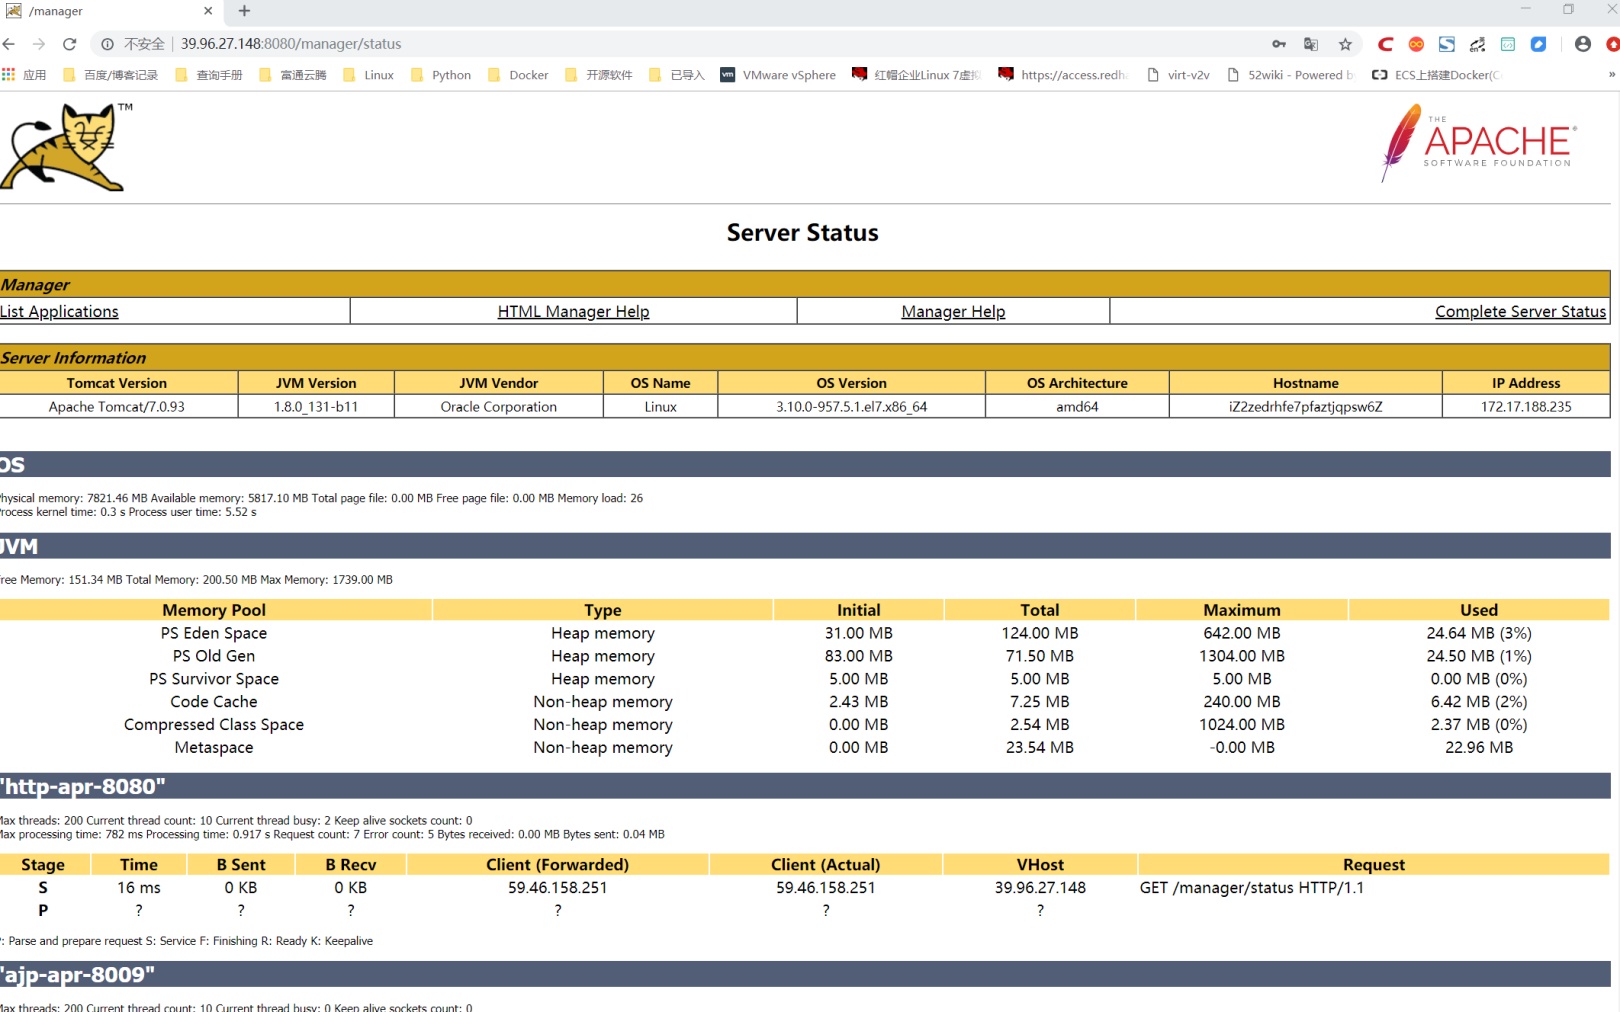View site info for the not-secure connection
Viewport: 1620px width, 1012px height.
[x=107, y=44]
